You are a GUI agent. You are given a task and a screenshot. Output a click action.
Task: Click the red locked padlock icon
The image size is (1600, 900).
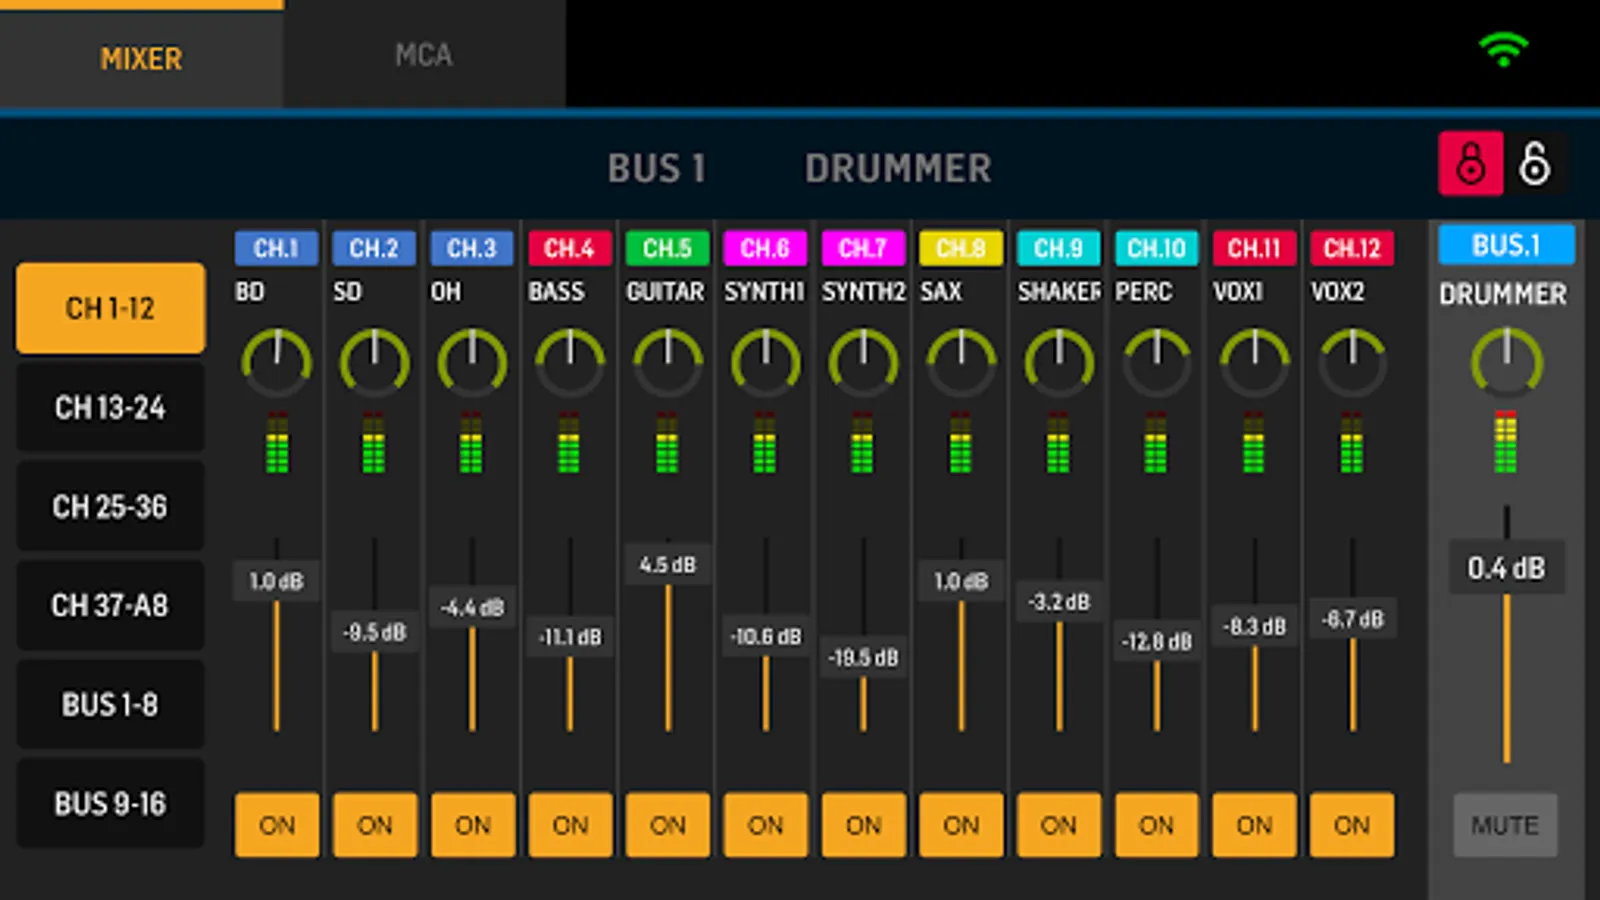click(1470, 163)
